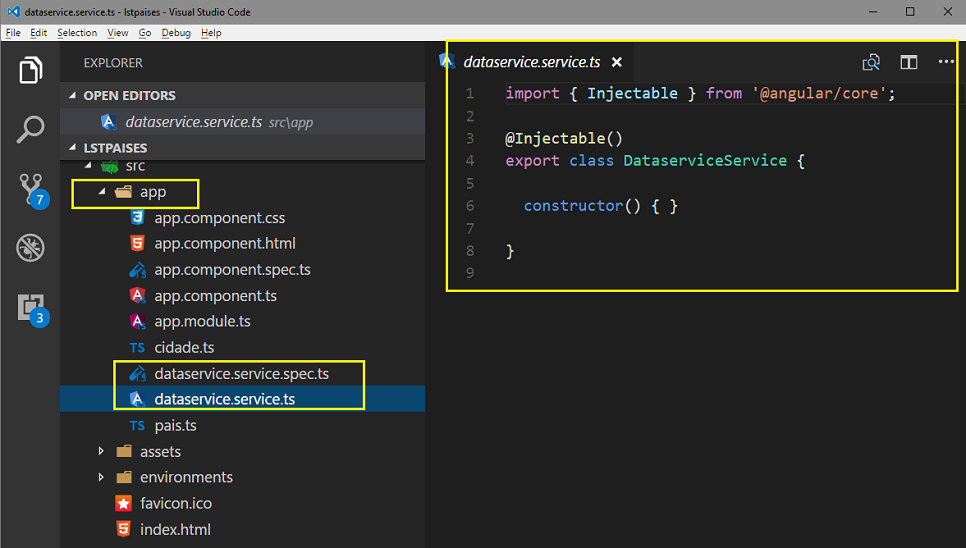The width and height of the screenshot is (966, 548).
Task: Open Source Control view with 7 changes
Action: tap(30, 187)
